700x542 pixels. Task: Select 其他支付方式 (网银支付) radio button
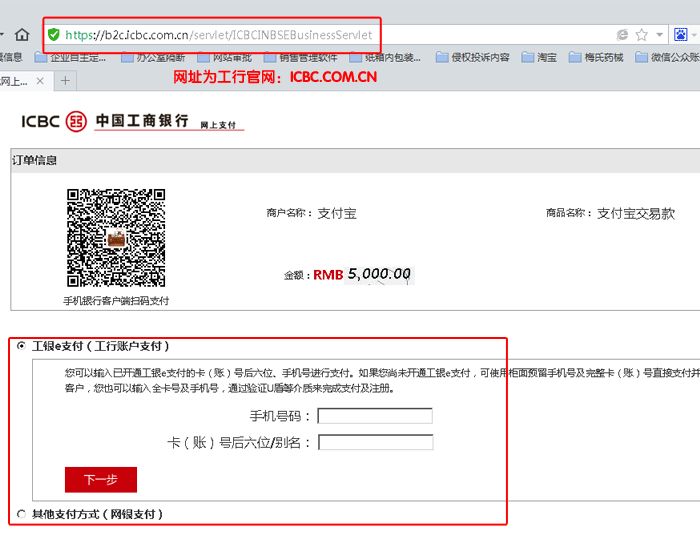(x=21, y=514)
